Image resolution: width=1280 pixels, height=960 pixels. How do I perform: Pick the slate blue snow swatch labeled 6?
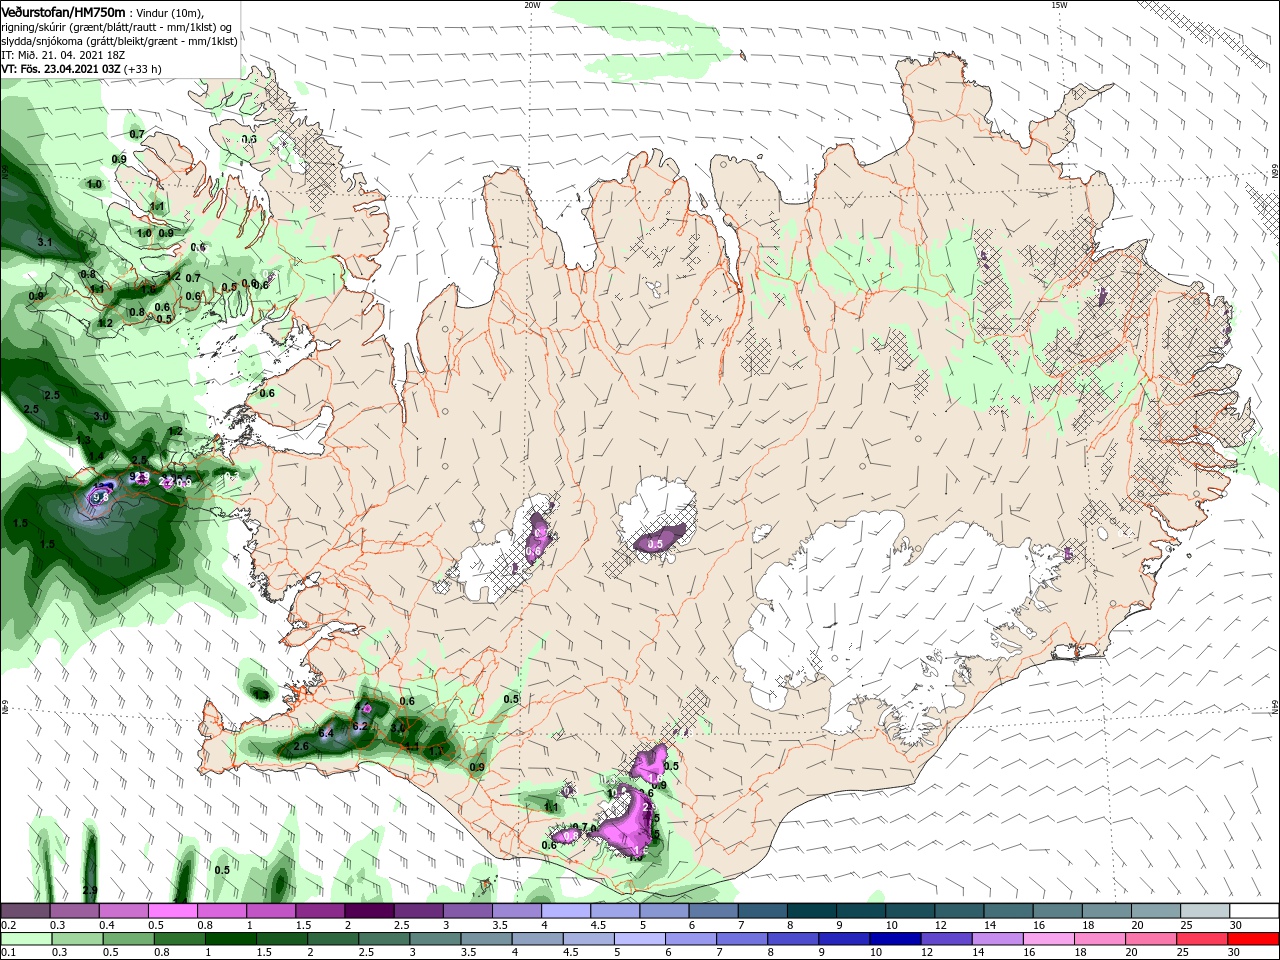pos(714,911)
